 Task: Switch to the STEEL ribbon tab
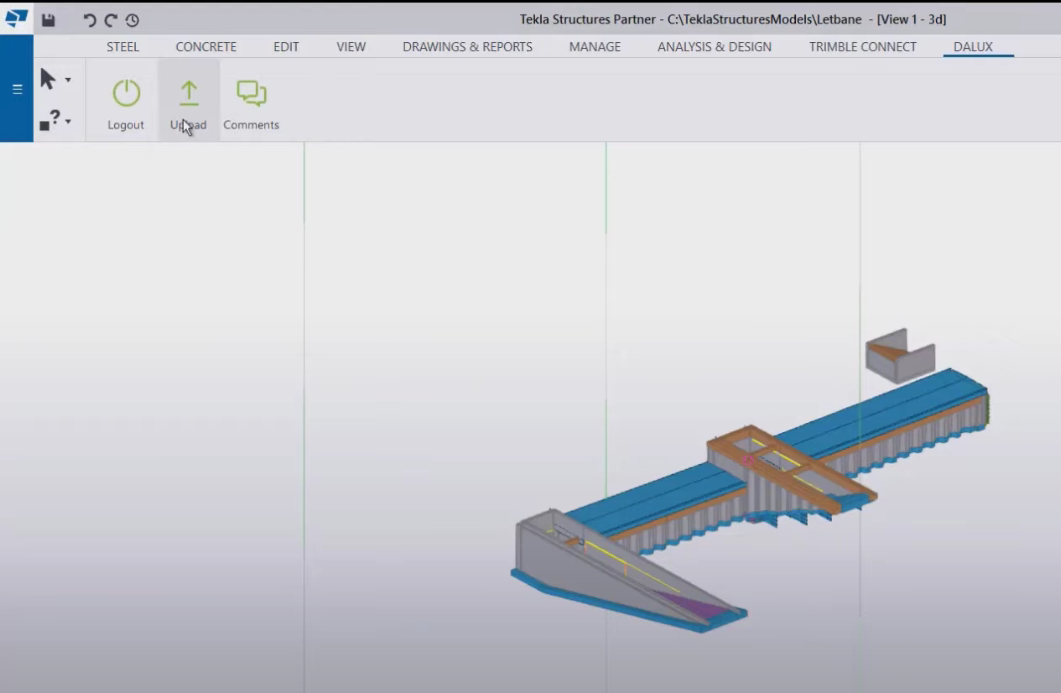123,47
